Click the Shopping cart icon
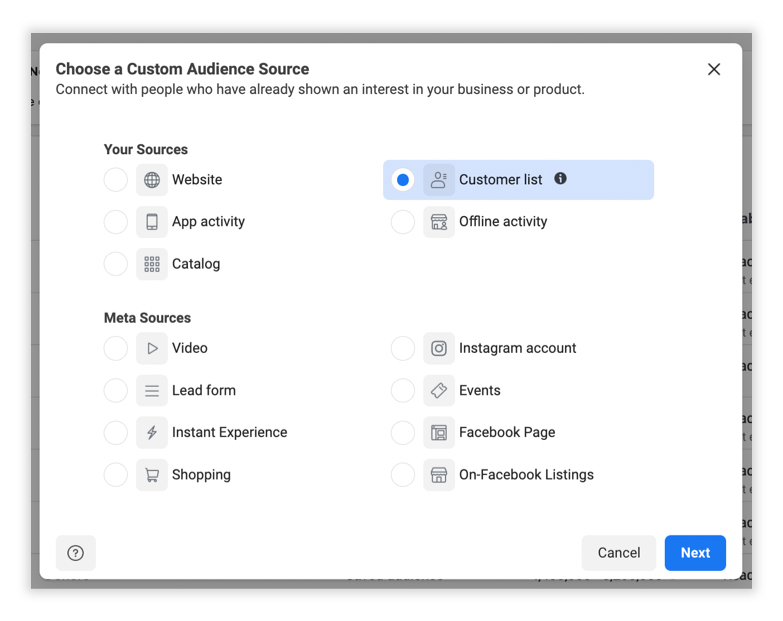 click(x=152, y=475)
